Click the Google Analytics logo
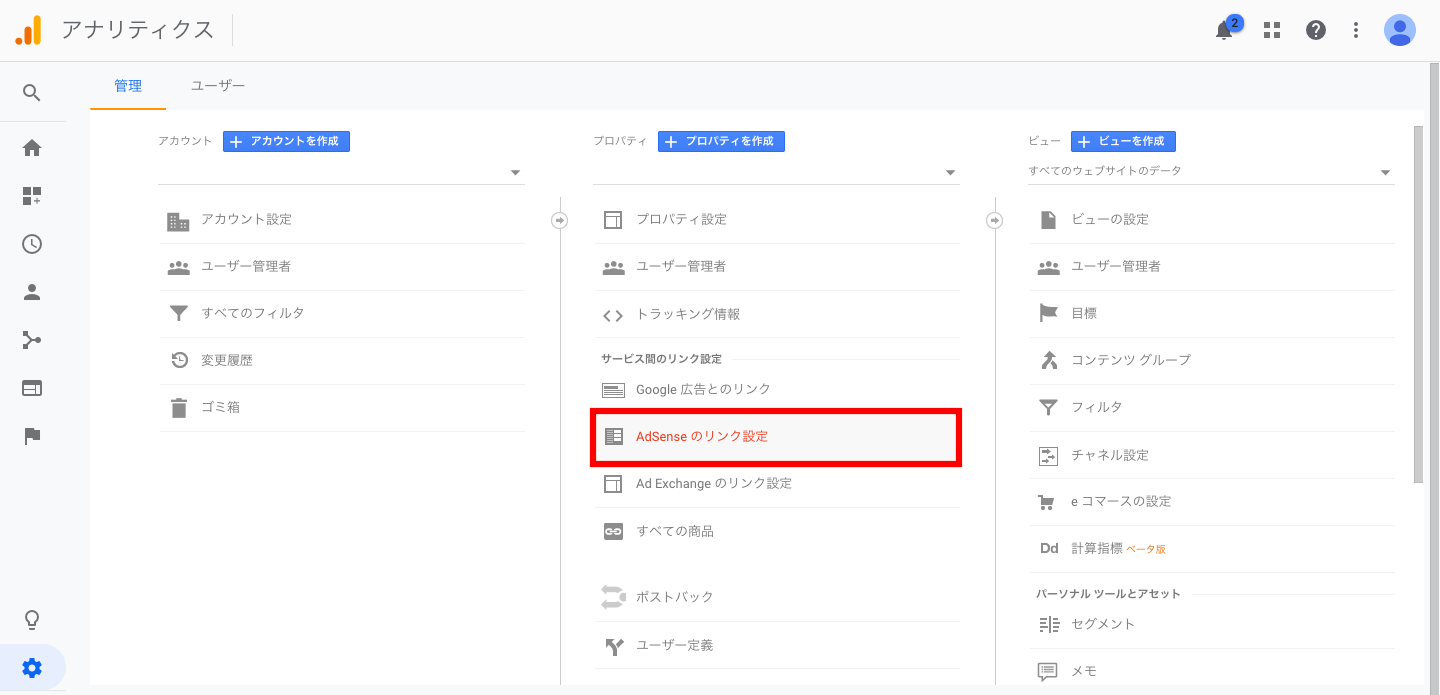 pos(29,30)
